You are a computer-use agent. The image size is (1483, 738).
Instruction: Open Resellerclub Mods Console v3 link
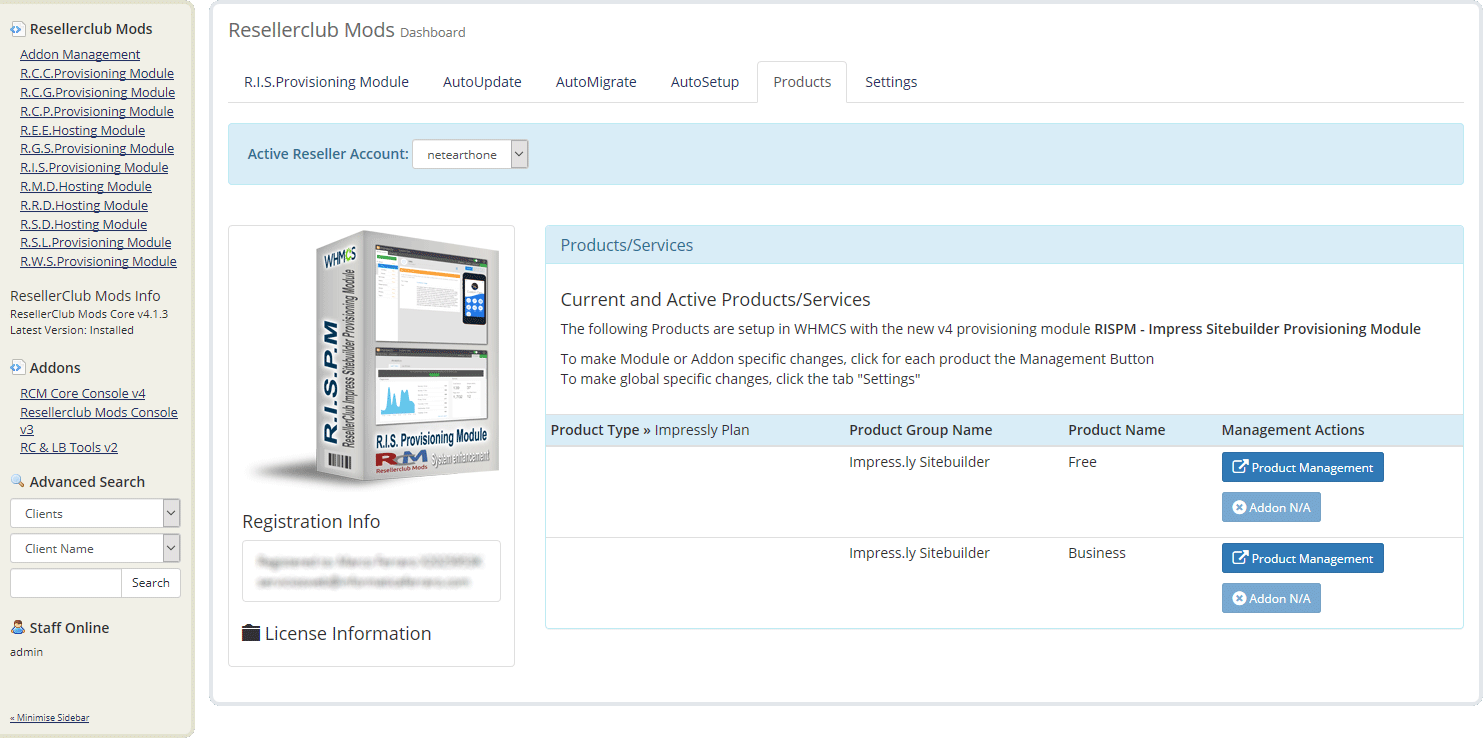99,420
